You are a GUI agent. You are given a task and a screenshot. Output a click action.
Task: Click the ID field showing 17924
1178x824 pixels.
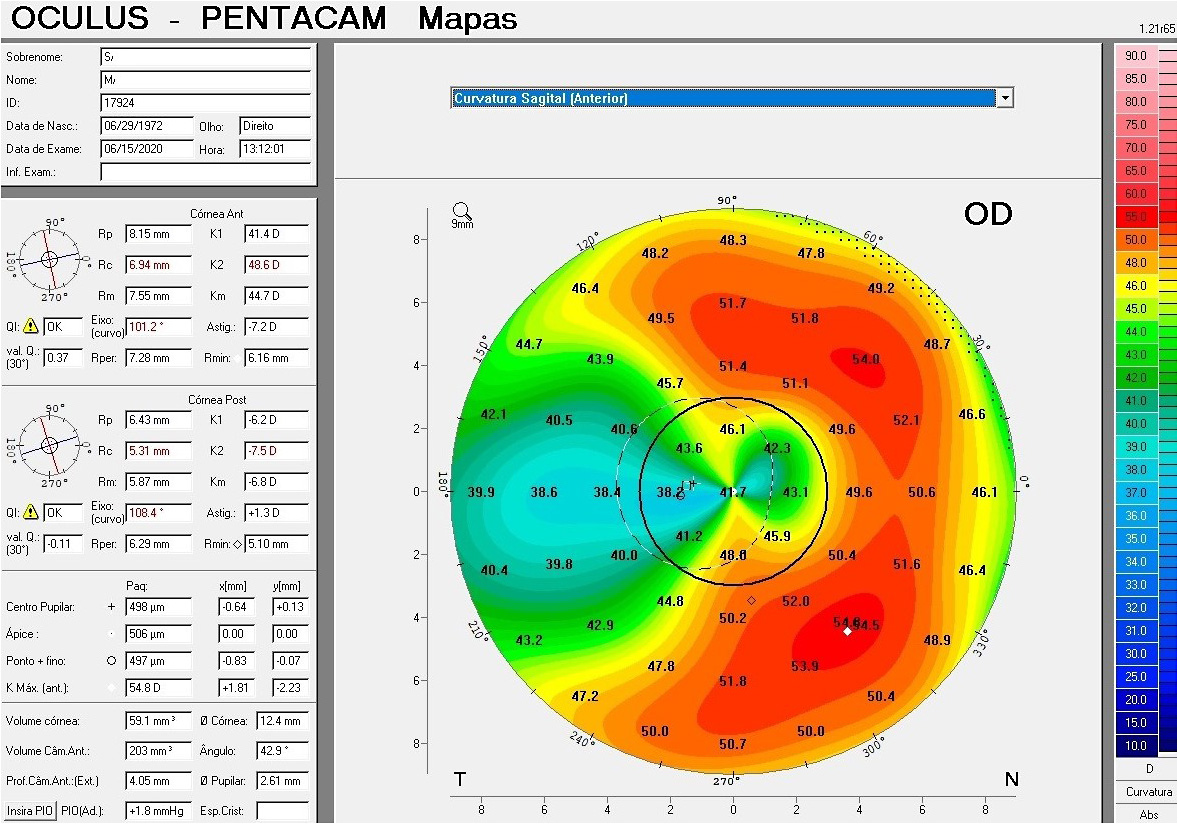point(205,103)
